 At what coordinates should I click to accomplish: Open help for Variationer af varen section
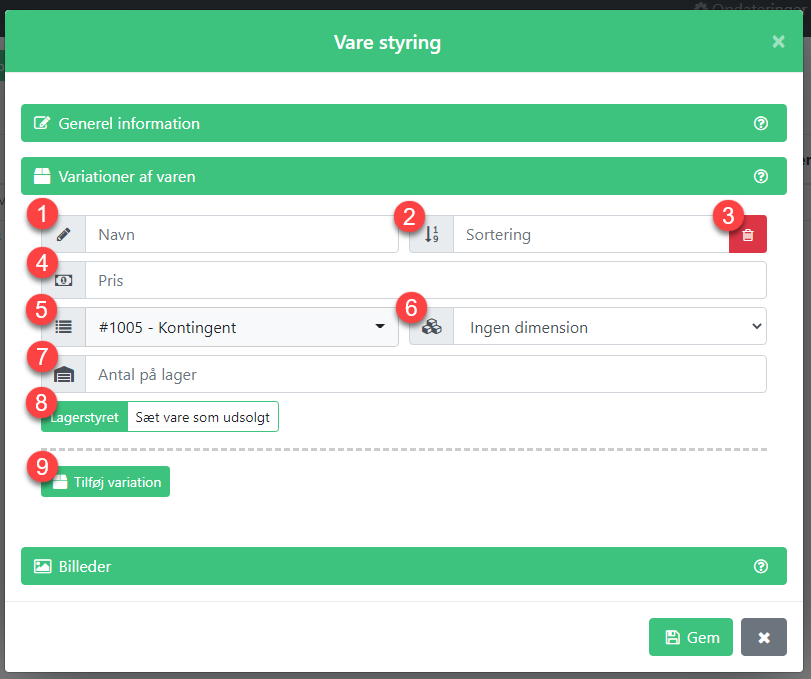(760, 176)
